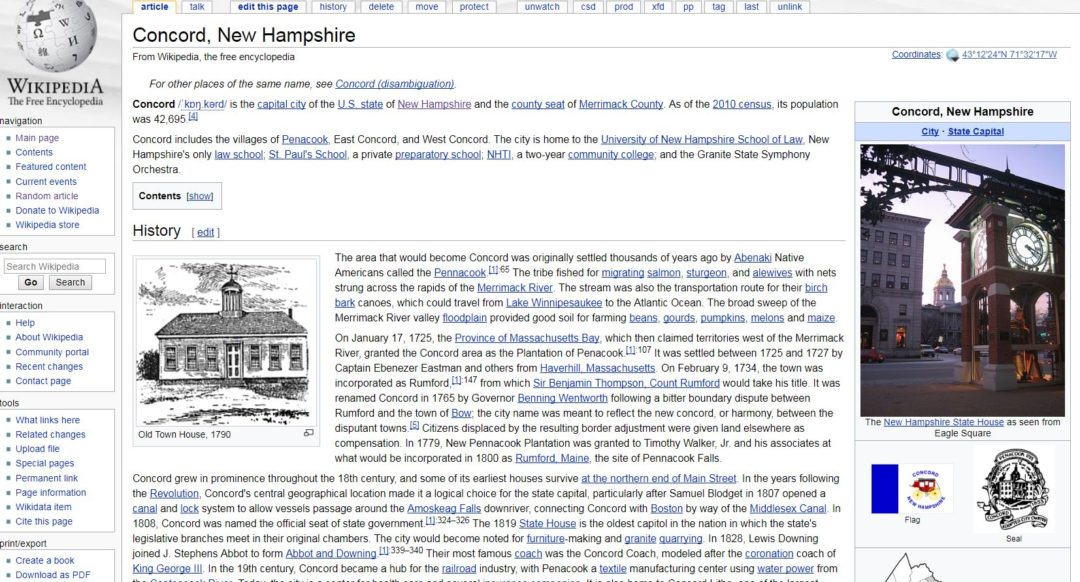Select the move tab
The height and width of the screenshot is (582, 1080).
(x=426, y=7)
